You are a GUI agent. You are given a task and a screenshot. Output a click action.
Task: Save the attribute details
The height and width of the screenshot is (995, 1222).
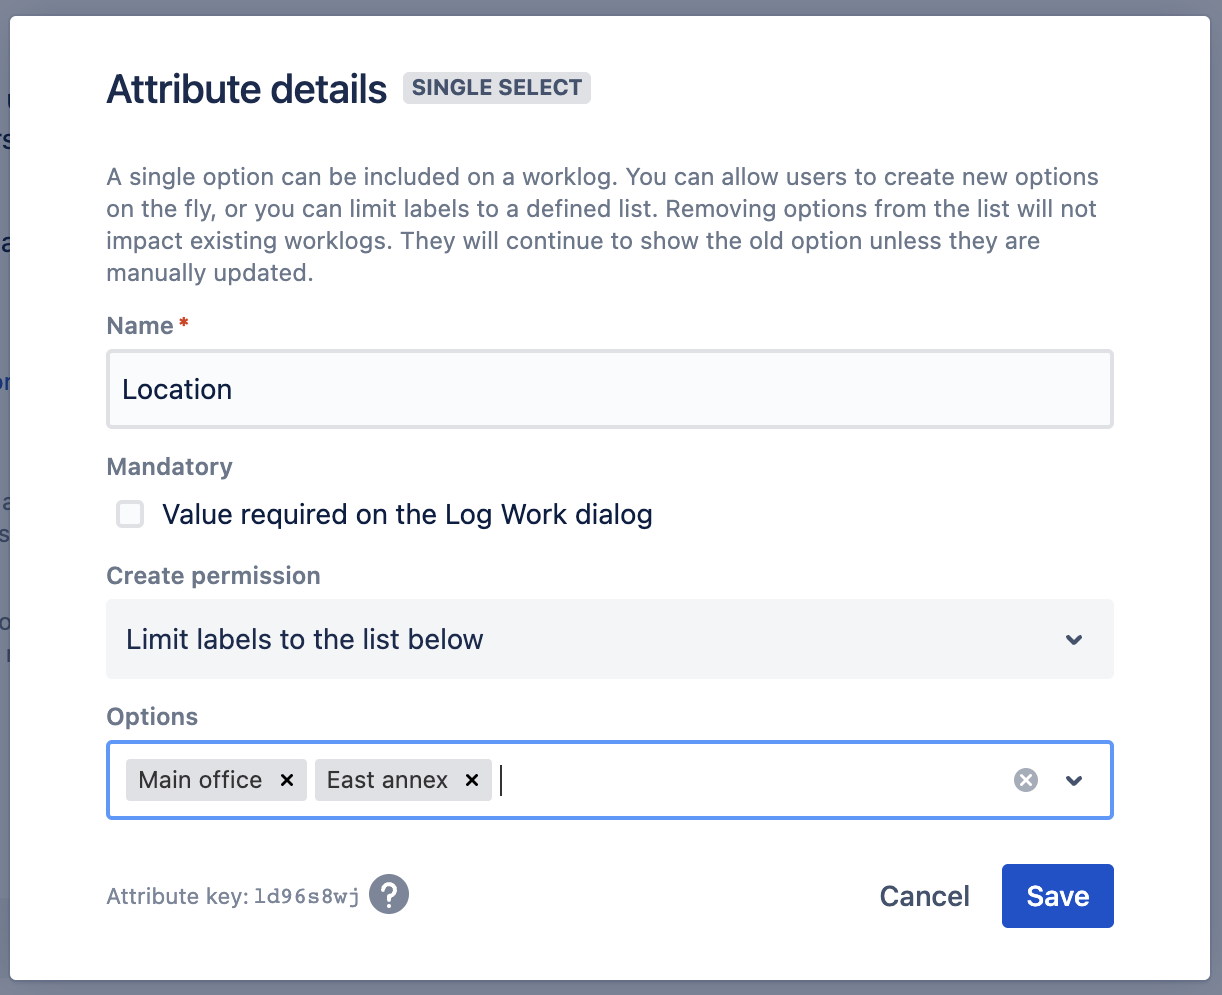click(1057, 896)
